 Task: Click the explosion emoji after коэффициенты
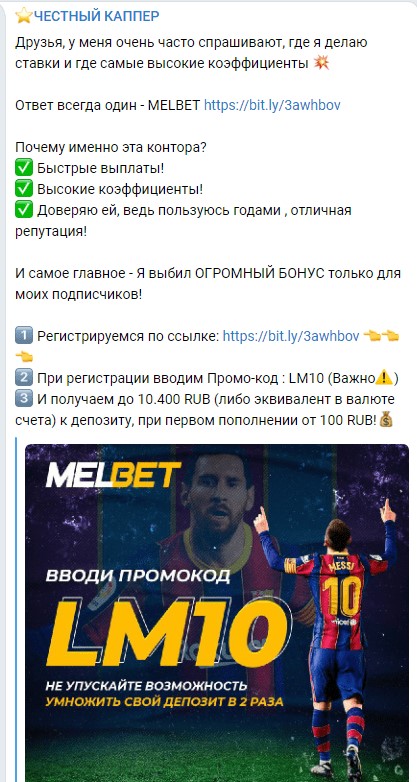coord(321,64)
